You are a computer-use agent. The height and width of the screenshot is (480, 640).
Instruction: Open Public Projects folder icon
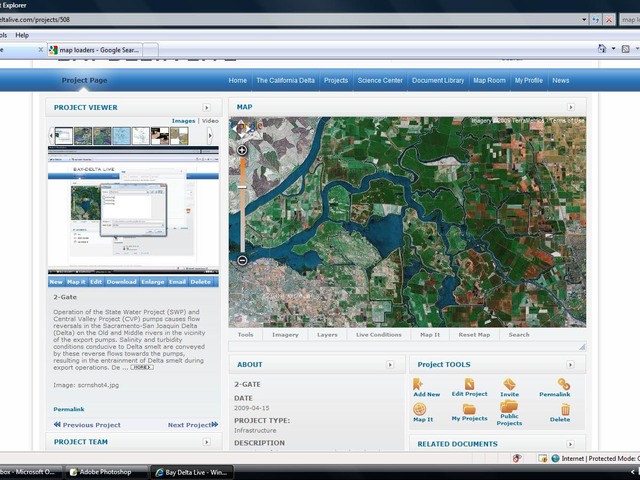[x=509, y=407]
